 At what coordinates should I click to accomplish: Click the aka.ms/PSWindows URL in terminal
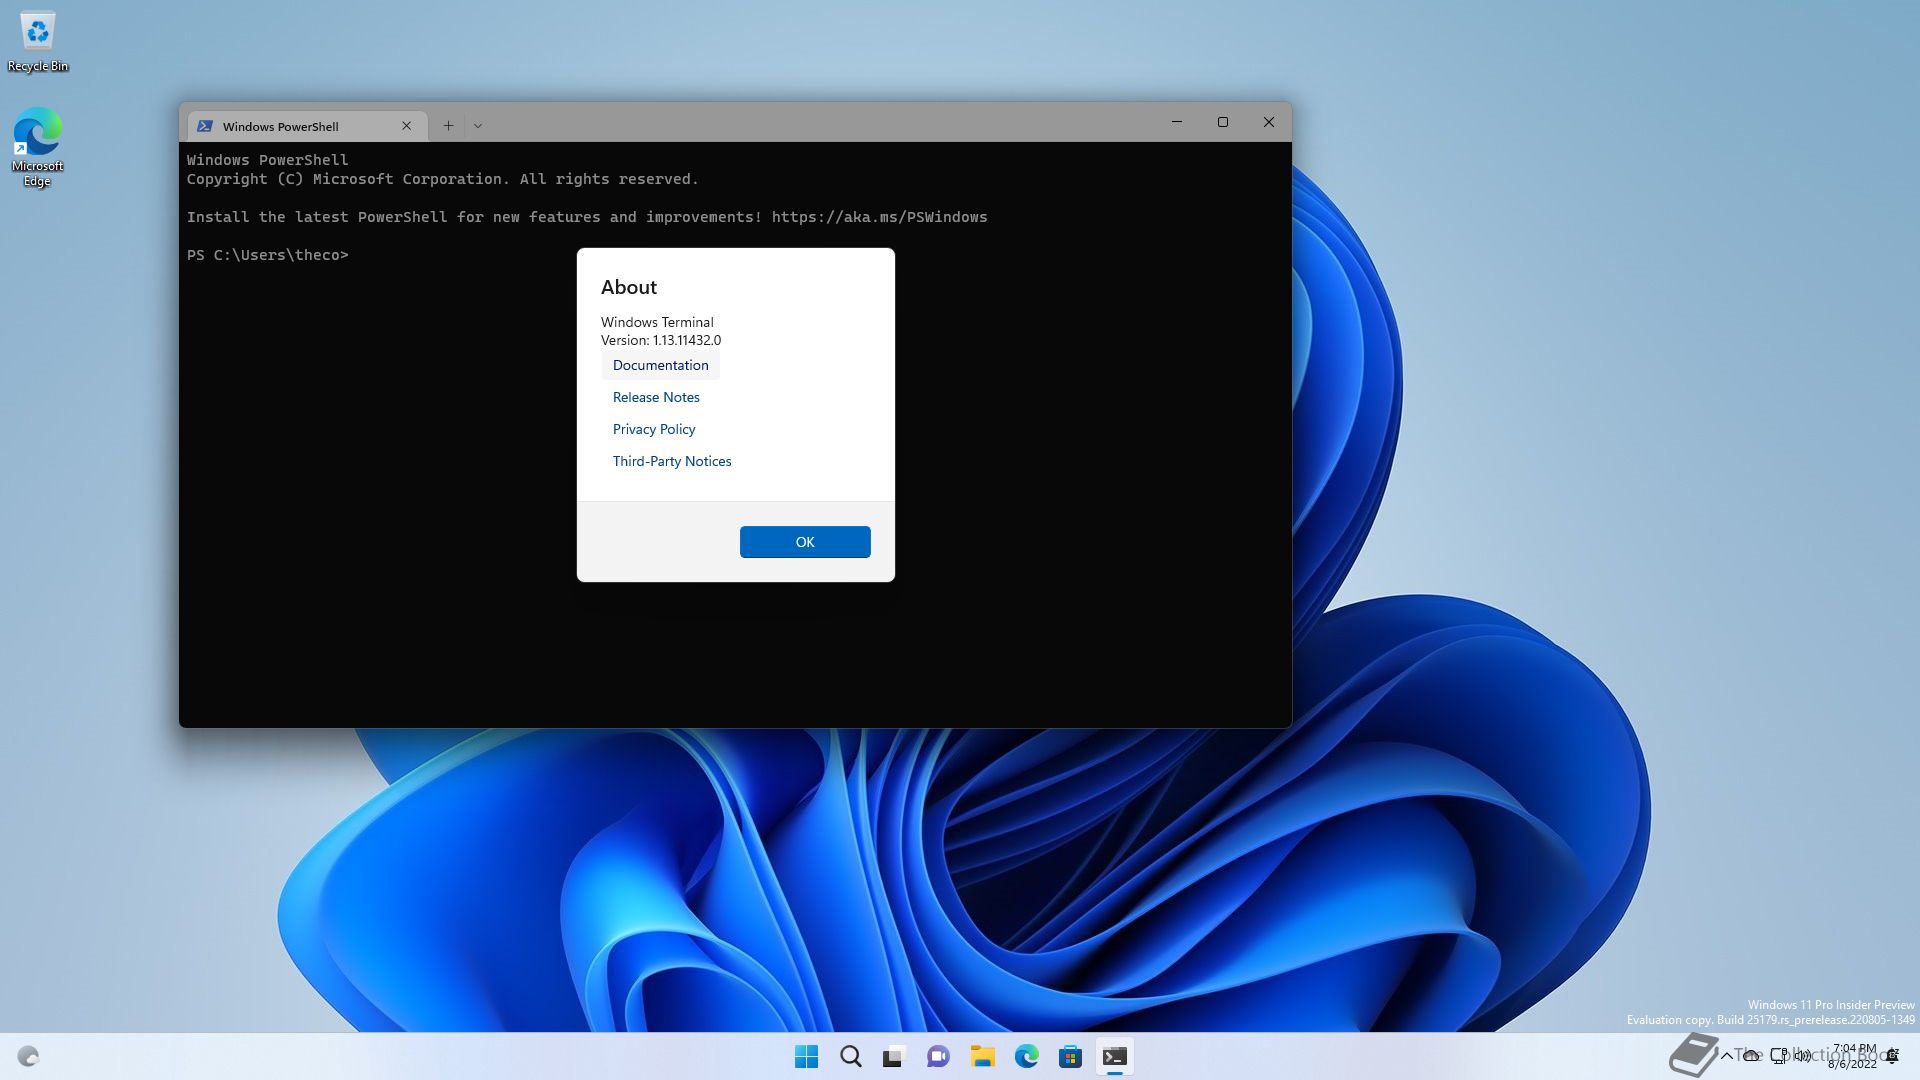[x=879, y=217]
